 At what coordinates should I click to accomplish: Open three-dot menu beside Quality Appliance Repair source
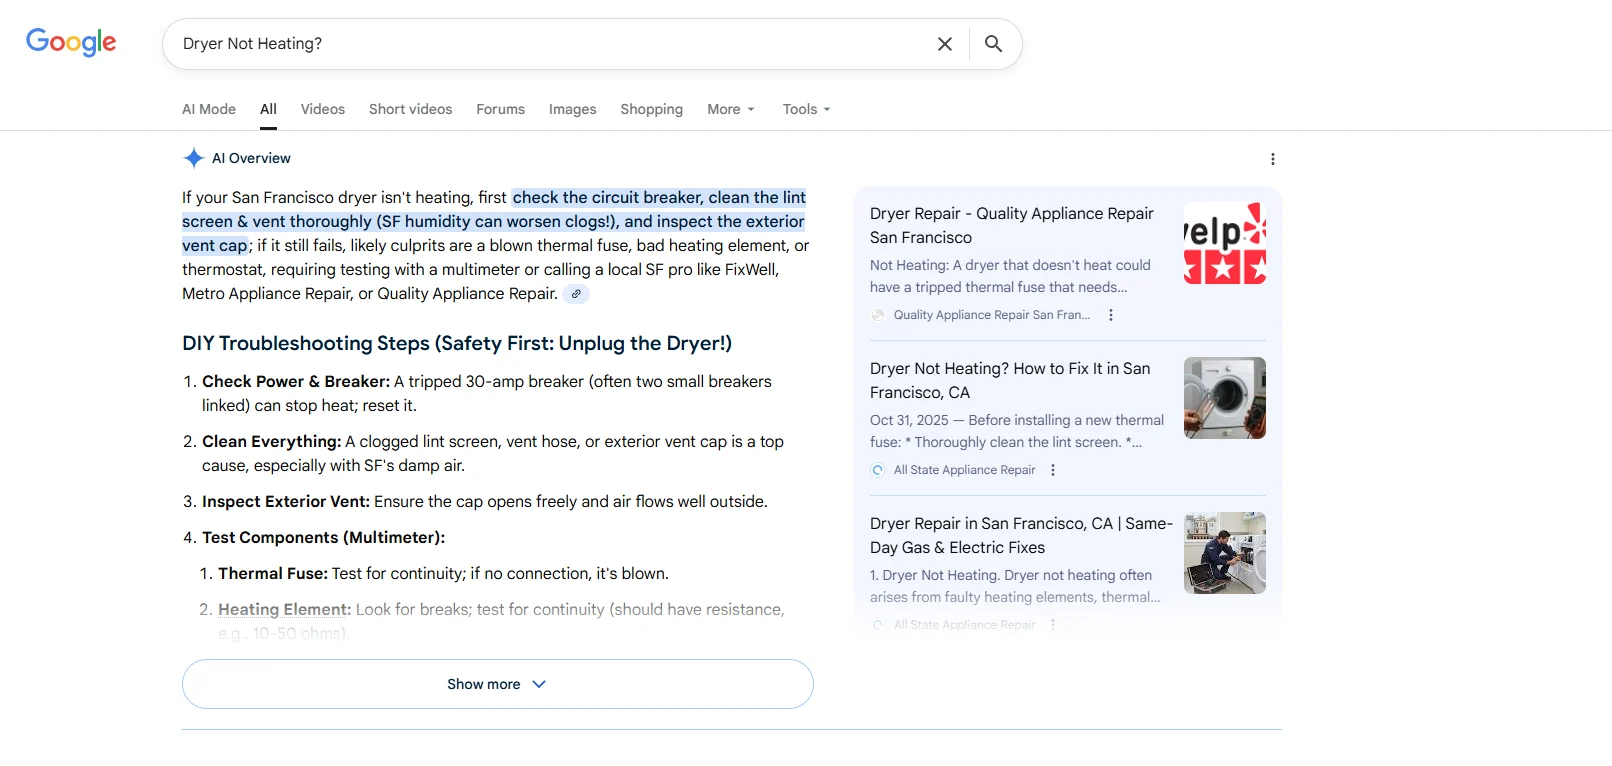[x=1110, y=315]
